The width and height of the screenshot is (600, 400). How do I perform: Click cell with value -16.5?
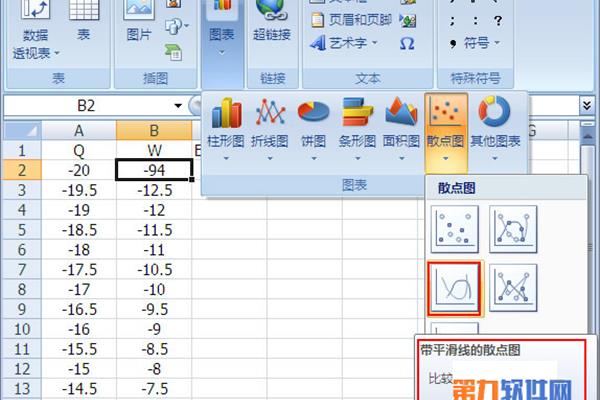[79, 310]
